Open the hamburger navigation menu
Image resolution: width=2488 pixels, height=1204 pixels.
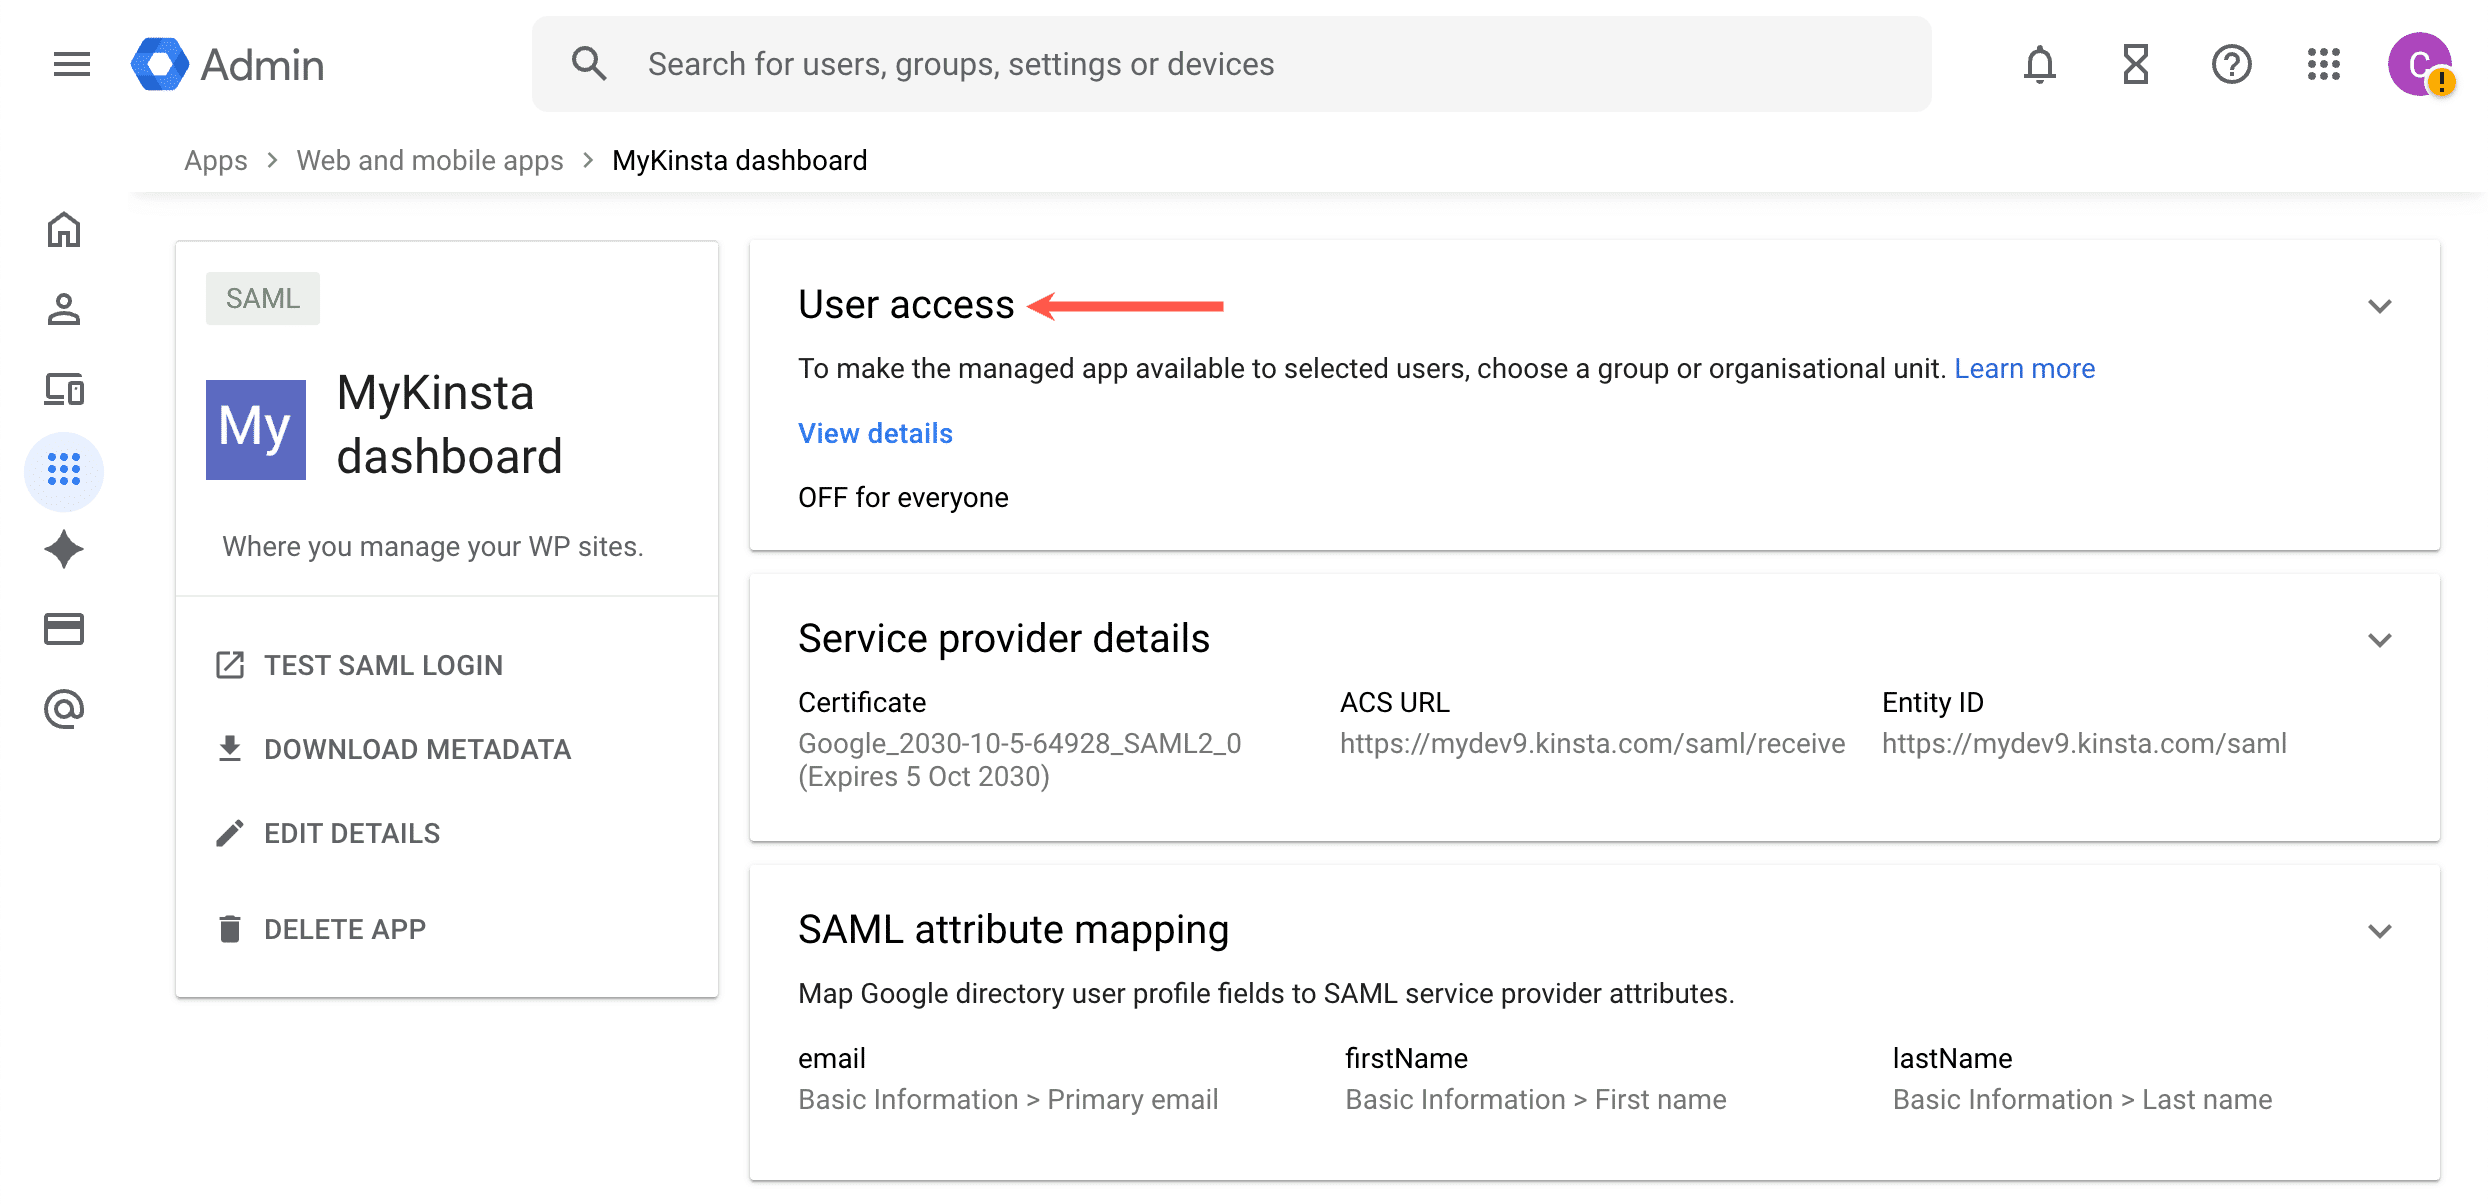(x=70, y=63)
